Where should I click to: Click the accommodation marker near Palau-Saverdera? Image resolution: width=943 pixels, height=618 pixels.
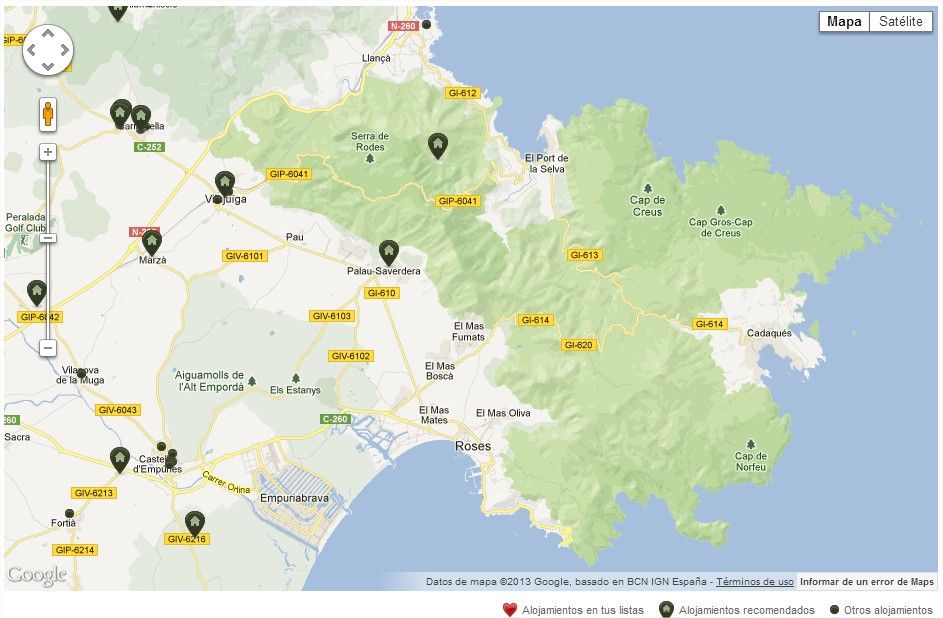pos(388,252)
